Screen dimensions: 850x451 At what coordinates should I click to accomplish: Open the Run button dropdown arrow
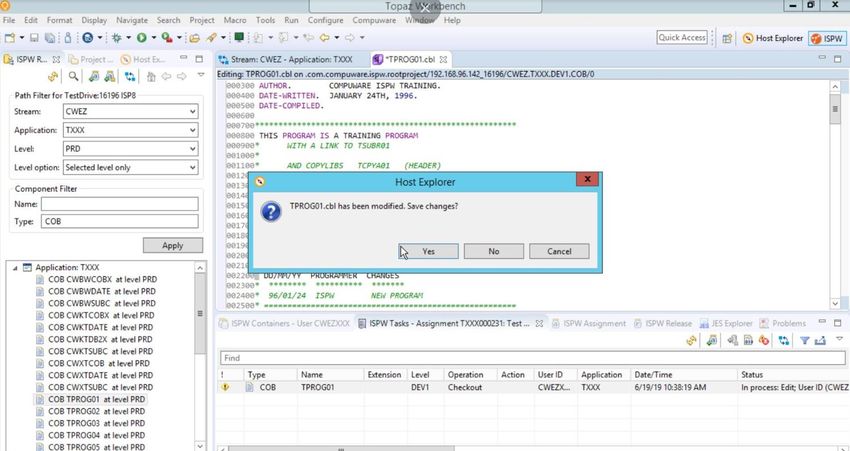[x=154, y=38]
